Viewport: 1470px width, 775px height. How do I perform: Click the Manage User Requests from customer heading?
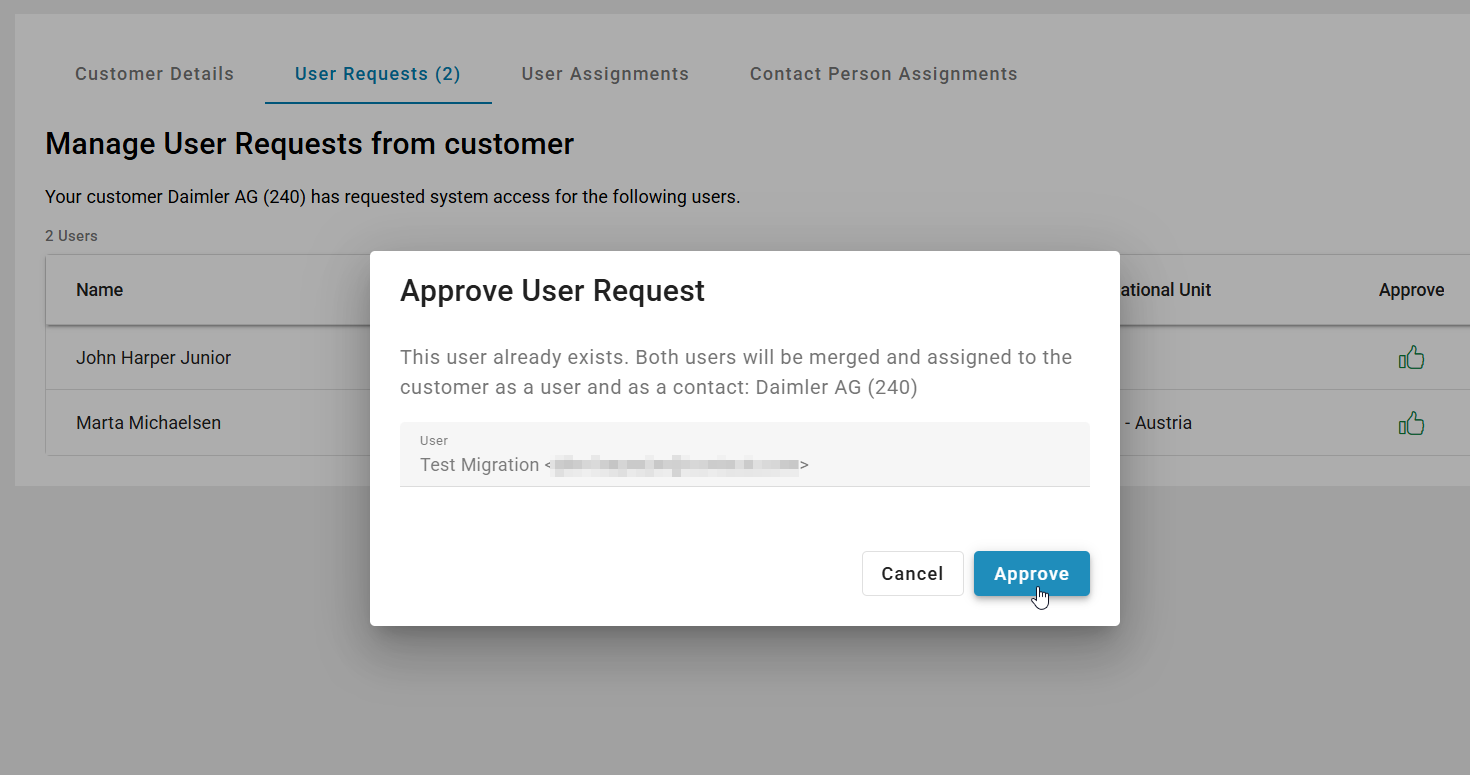tap(309, 144)
